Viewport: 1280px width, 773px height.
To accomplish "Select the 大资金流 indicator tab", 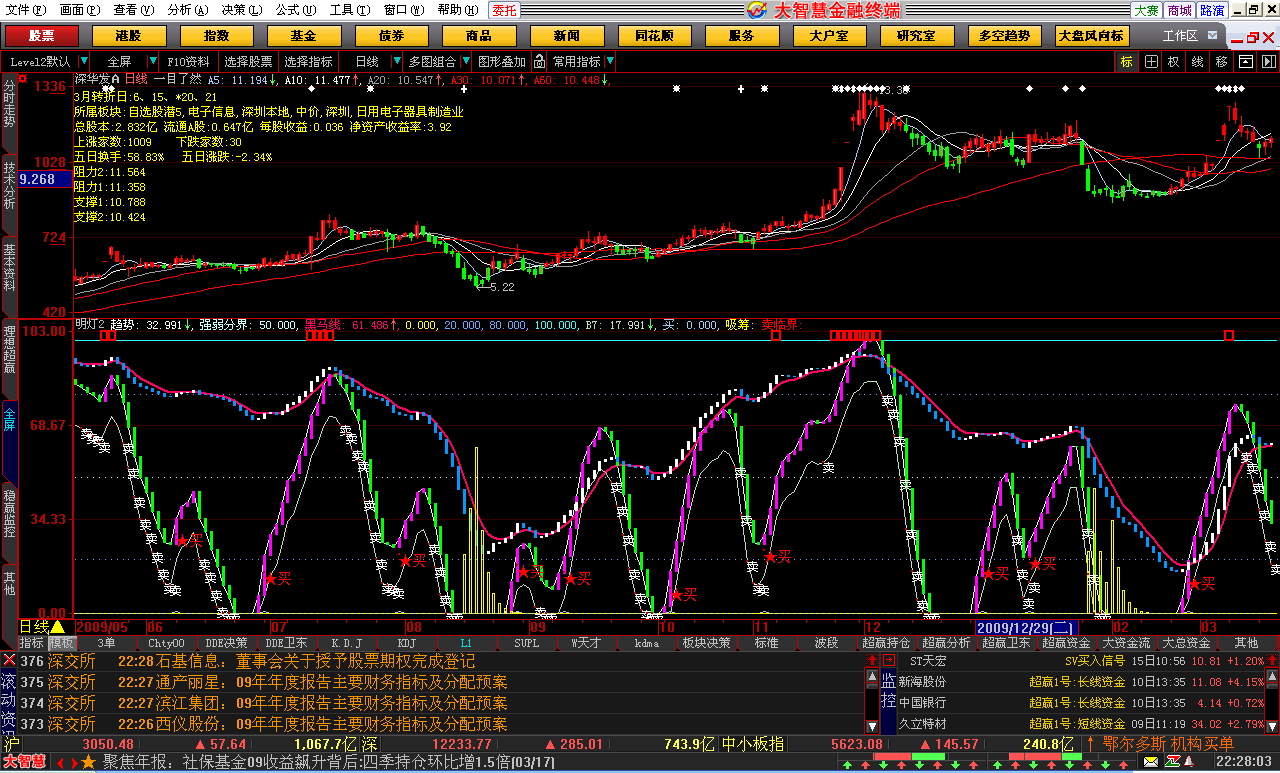I will [1126, 642].
